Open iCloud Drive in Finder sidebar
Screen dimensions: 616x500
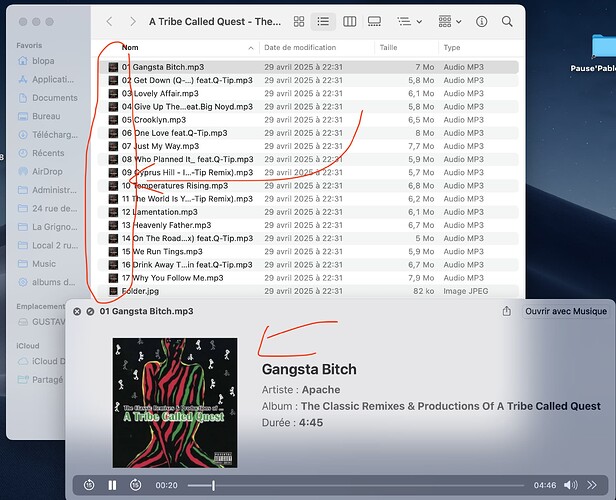tap(41, 361)
